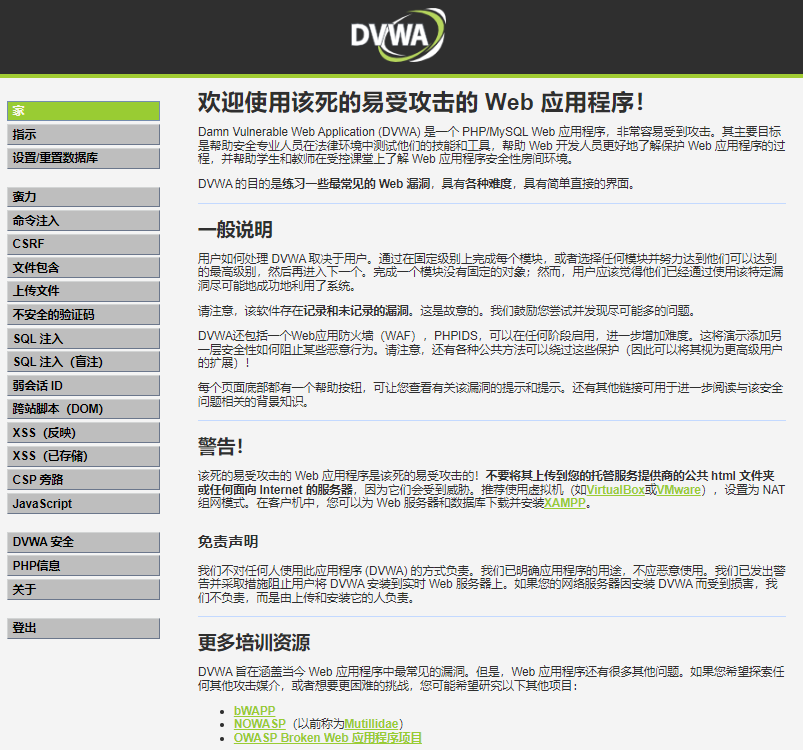Open OWASP Broken Web 应用程序项目 link
803x750 pixels.
pos(328,738)
